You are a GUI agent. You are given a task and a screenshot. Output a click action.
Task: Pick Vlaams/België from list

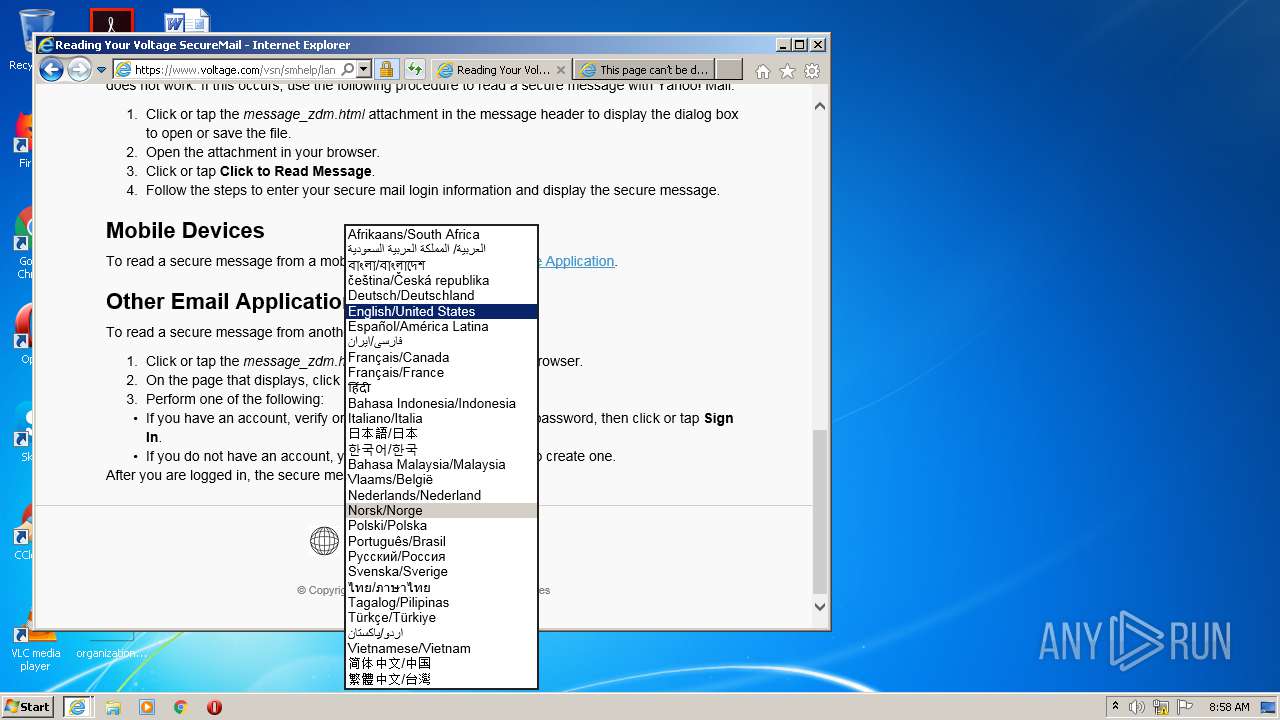click(x=441, y=479)
